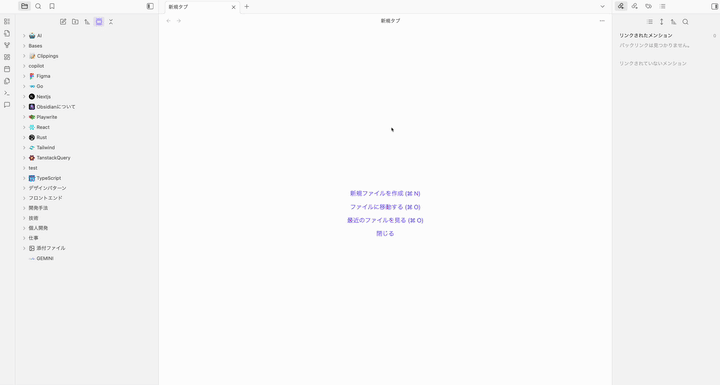Click the ribbon icon below the calendar
The width and height of the screenshot is (720, 385).
(x=7, y=81)
